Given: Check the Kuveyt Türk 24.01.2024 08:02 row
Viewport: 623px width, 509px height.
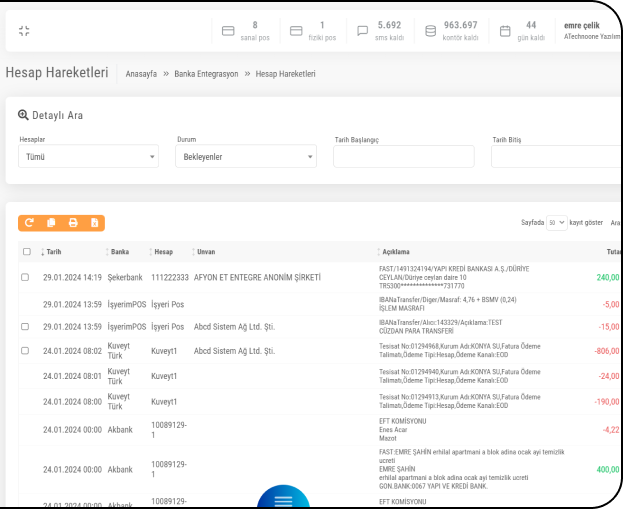Looking at the screenshot, I should pyautogui.click(x=25, y=351).
